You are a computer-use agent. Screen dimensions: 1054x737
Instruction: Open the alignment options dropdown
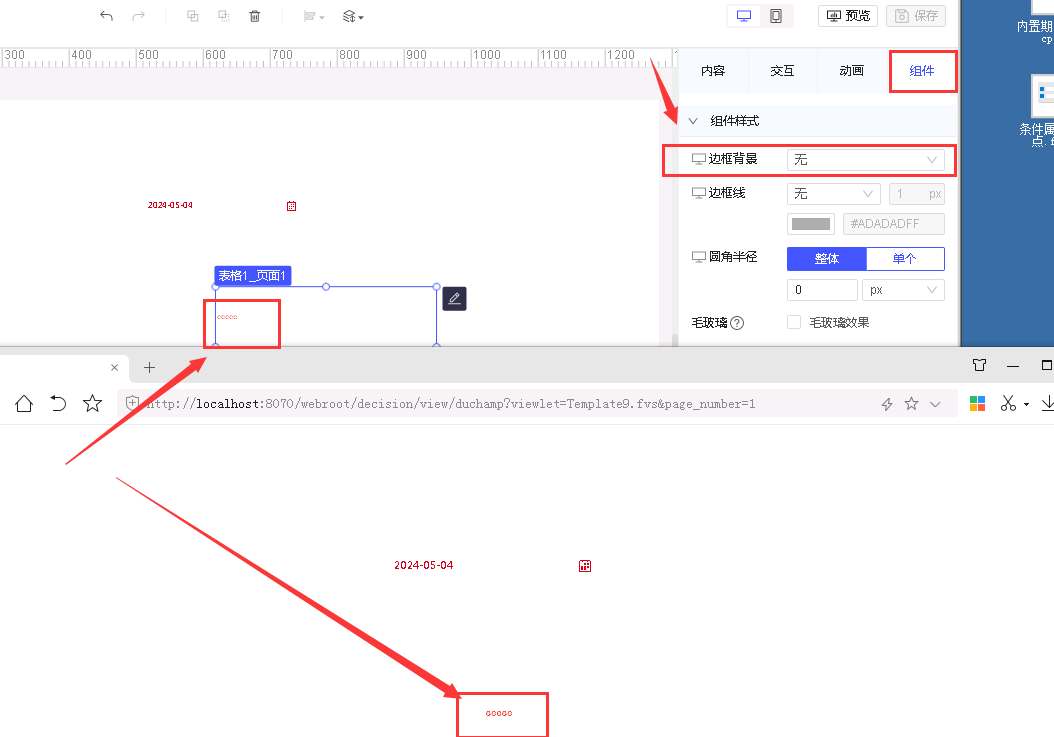314,16
